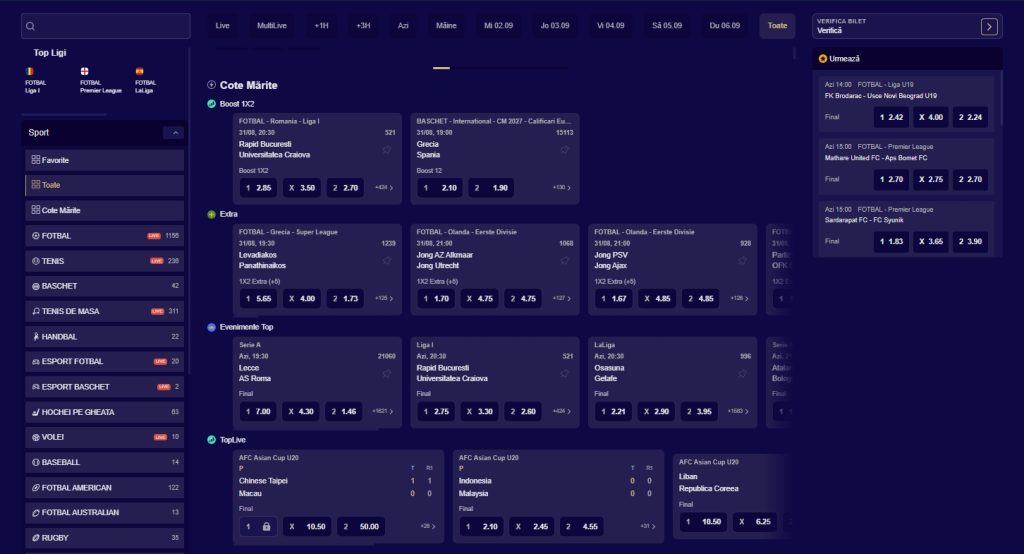
Task: Favorite the Liga I Rapid Bucuresti top event star
Action: [564, 373]
